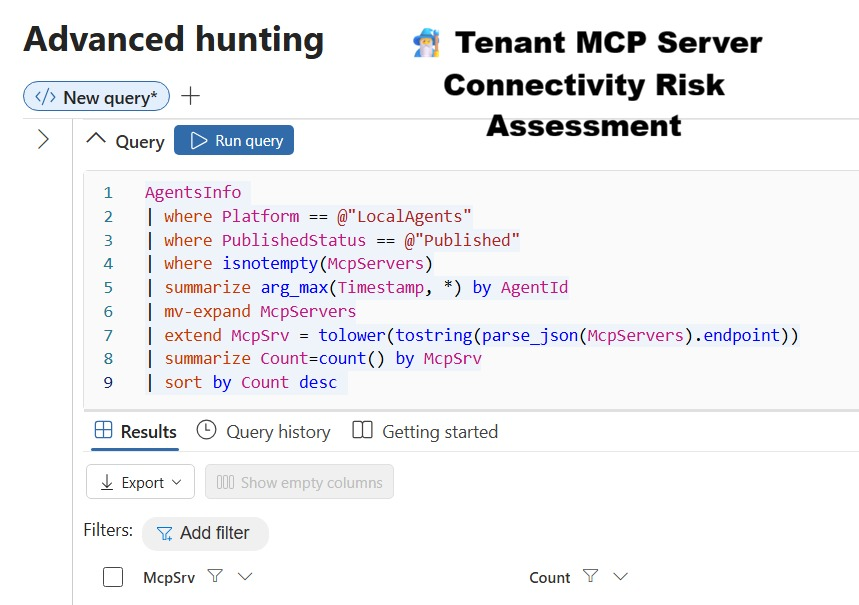
Task: Add a new query tab with plus icon
Action: point(190,96)
